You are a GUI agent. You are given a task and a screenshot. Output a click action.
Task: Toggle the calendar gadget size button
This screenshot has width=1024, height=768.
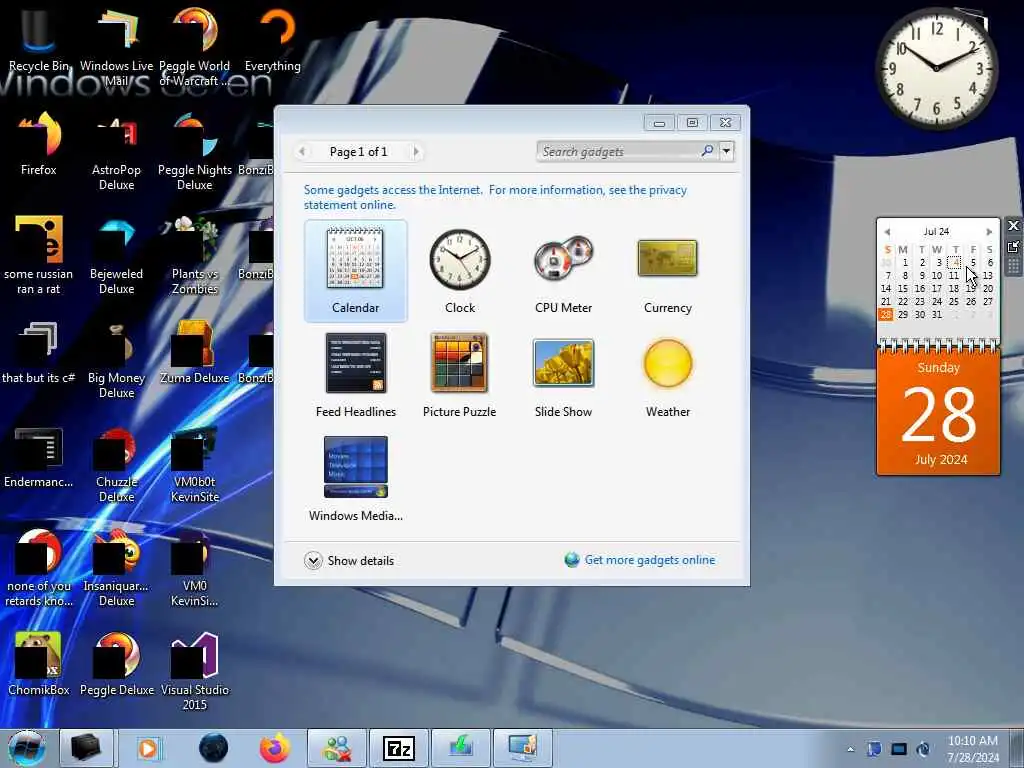pos(1013,246)
